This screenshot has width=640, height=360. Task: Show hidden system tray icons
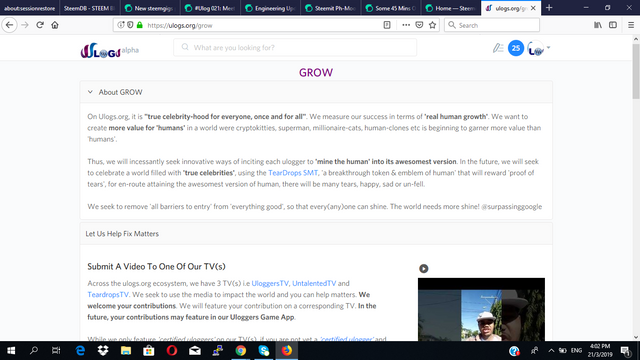pyautogui.click(x=551, y=351)
